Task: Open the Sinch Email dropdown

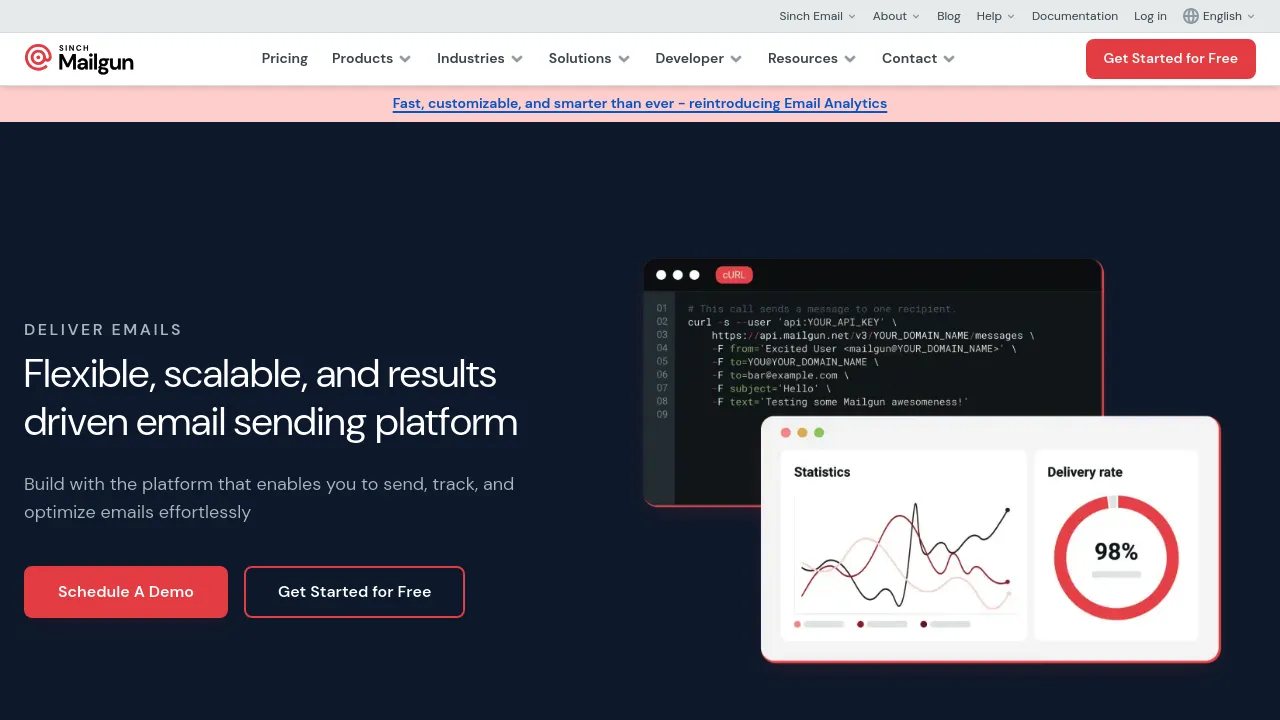Action: click(817, 16)
